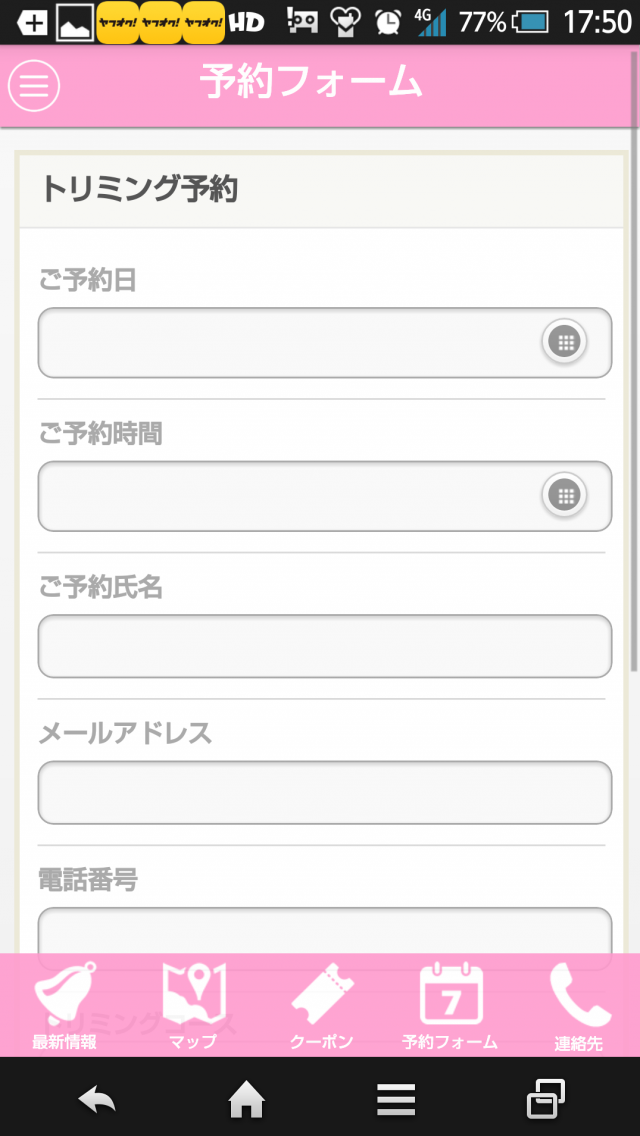Focus the ご予約日 date field
640x1136 pixels.
pyautogui.click(x=325, y=343)
